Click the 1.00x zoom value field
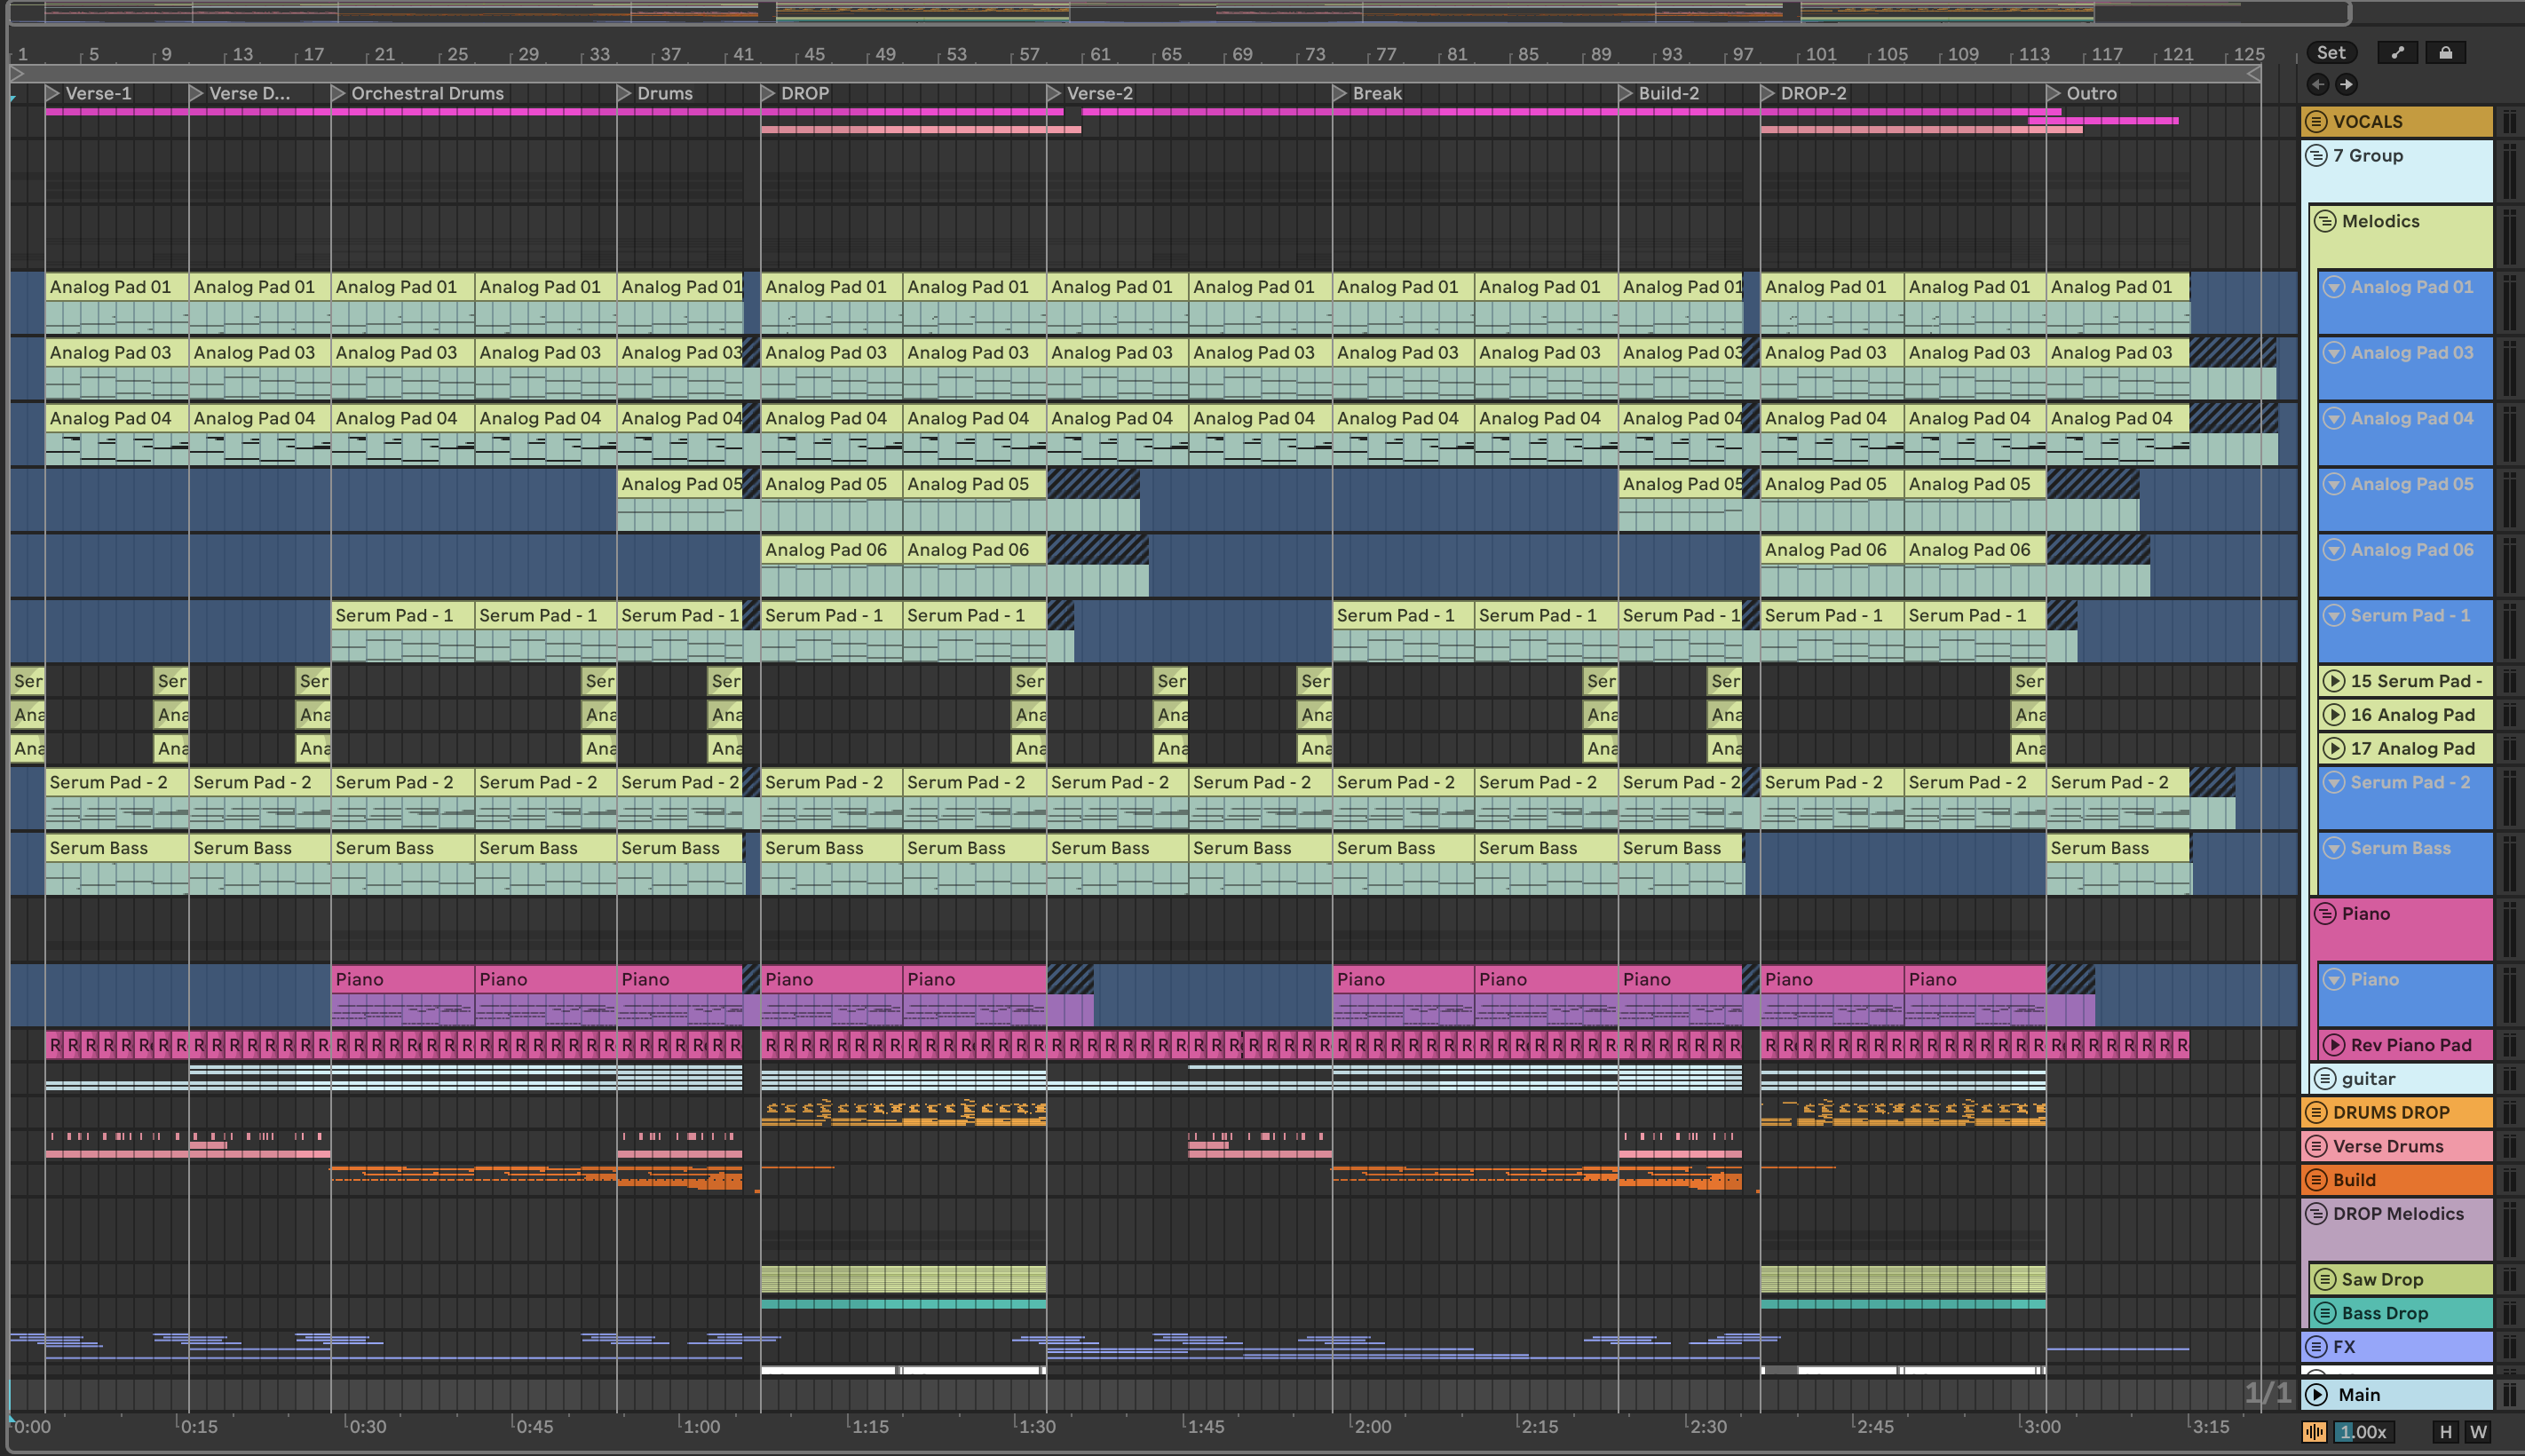This screenshot has width=2525, height=1456. pos(2363,1432)
